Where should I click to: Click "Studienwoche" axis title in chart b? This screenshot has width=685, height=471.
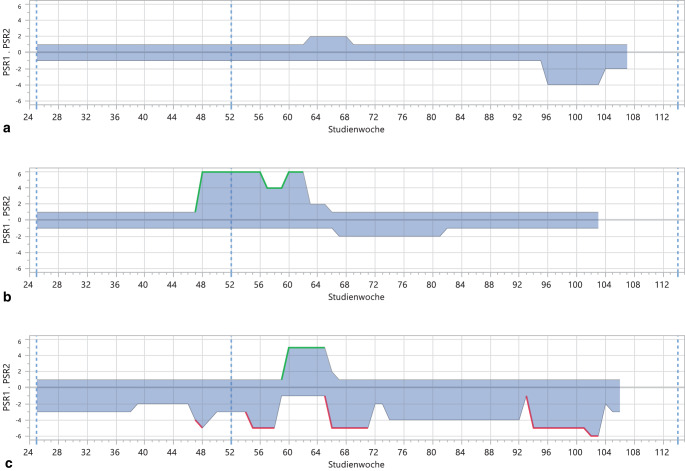click(x=357, y=297)
